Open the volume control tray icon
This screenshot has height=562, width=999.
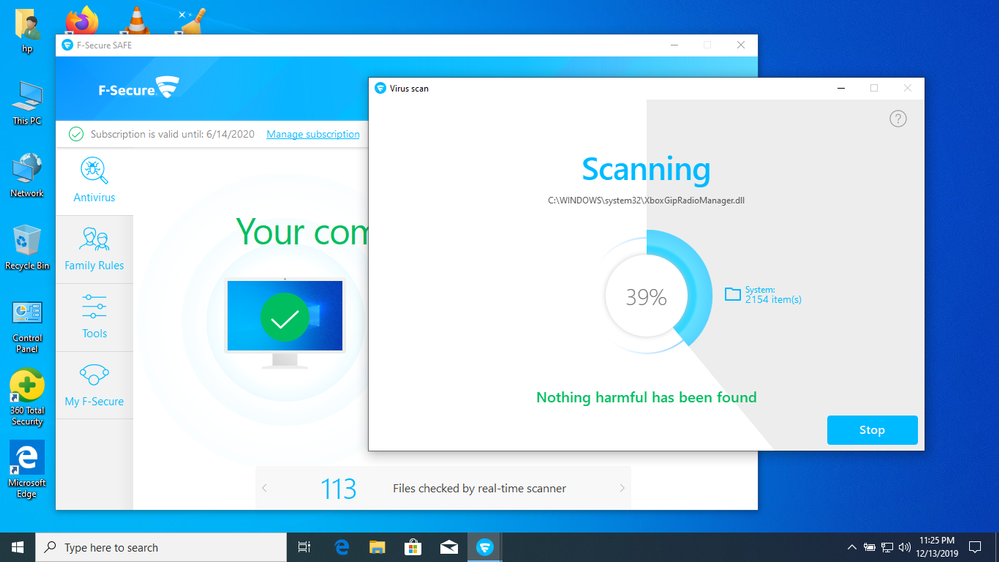905,547
